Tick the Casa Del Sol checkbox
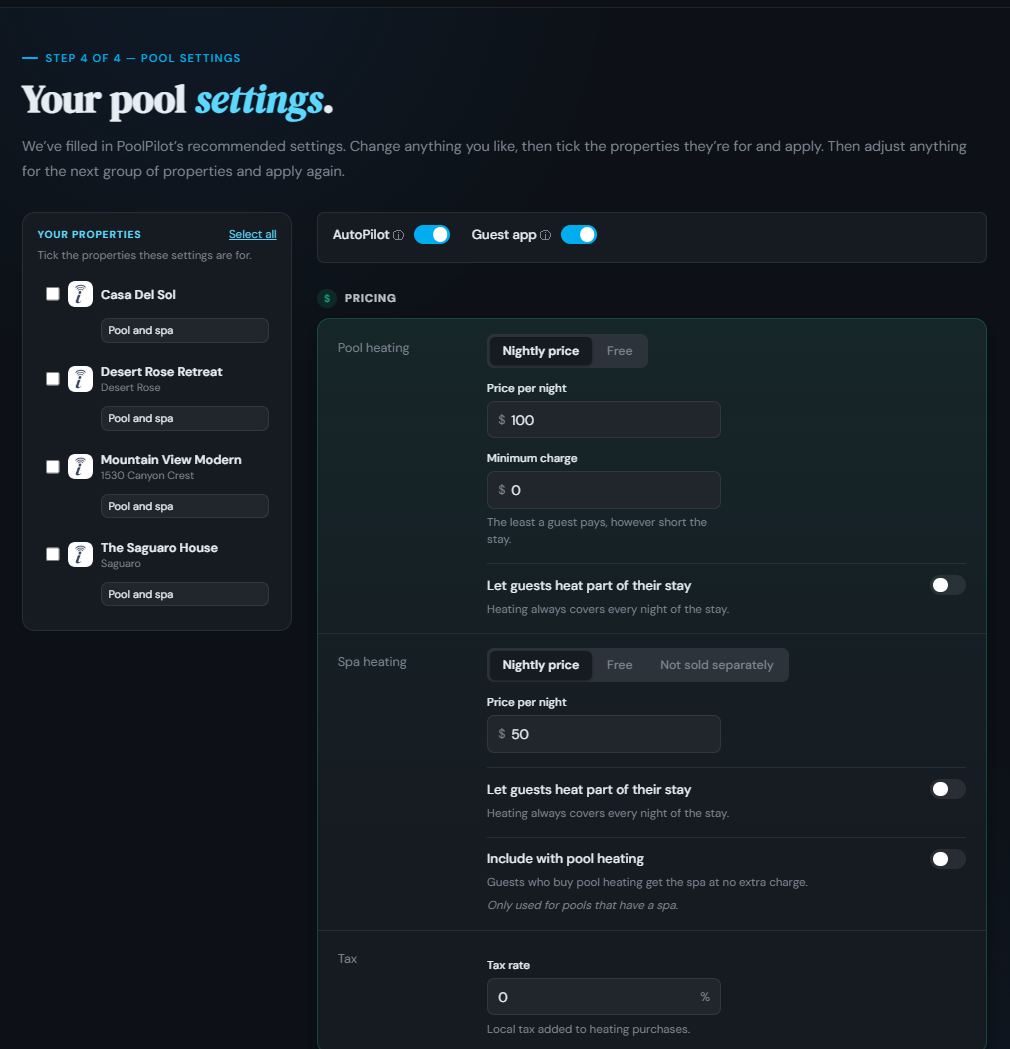Viewport: 1010px width, 1049px height. click(x=53, y=294)
